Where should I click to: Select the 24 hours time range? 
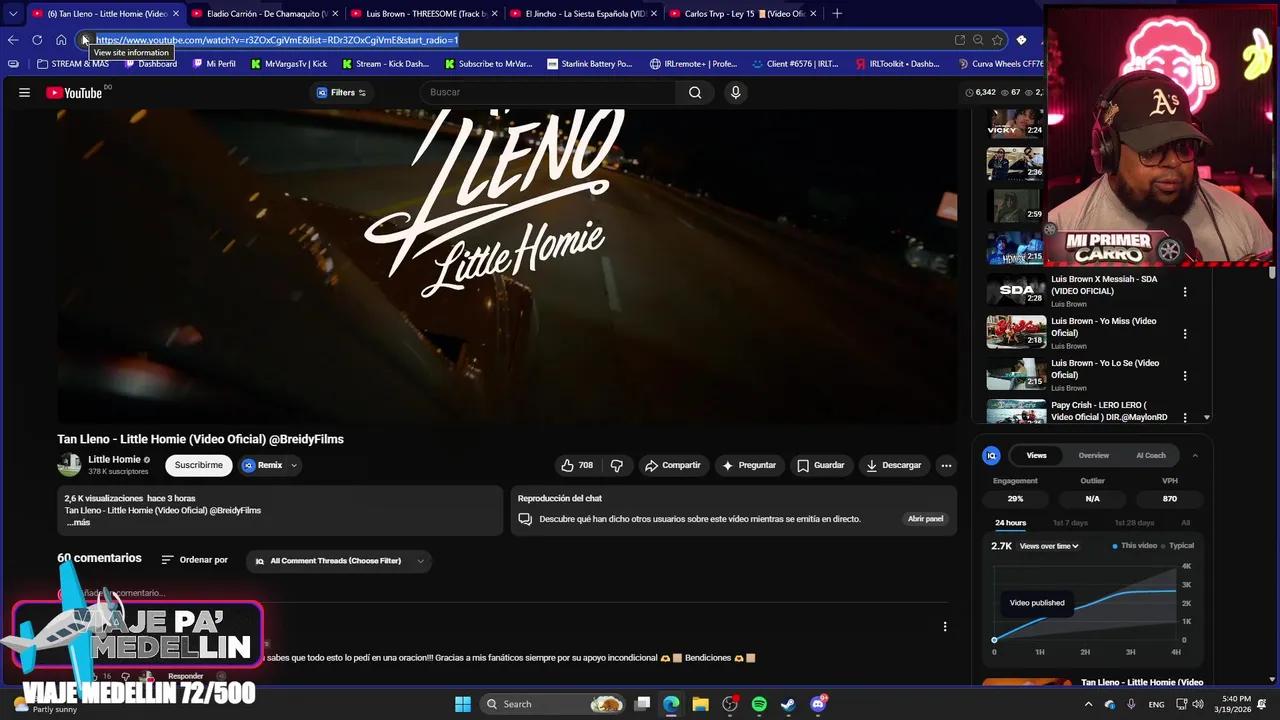[1010, 523]
